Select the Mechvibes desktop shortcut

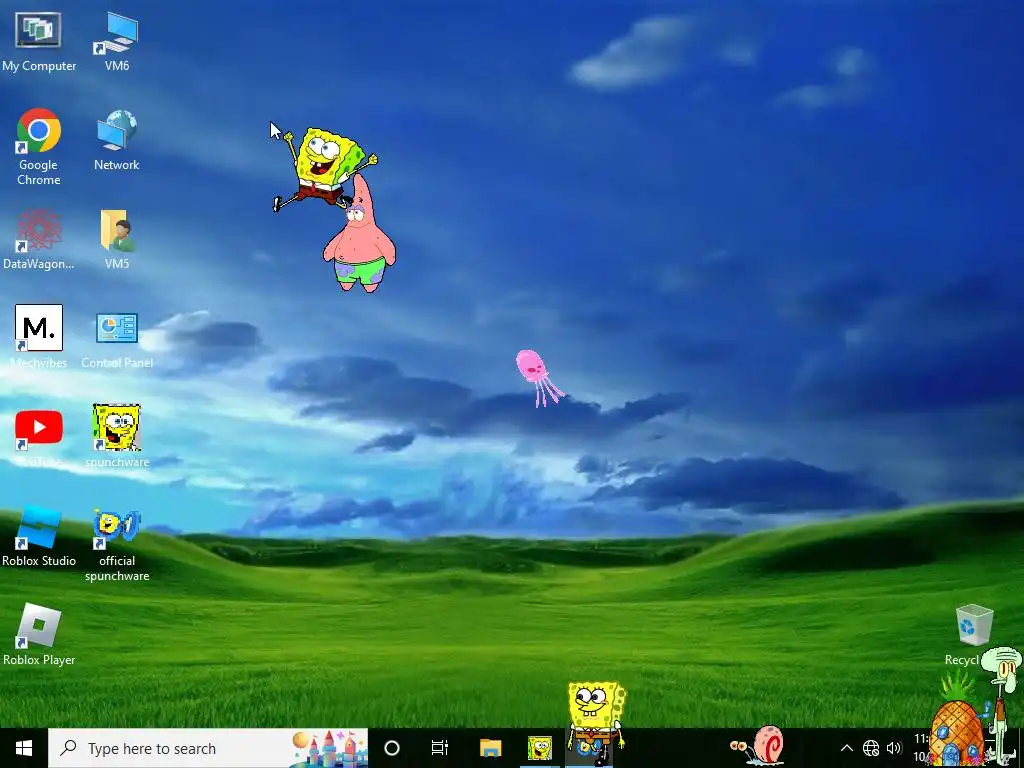pos(39,337)
